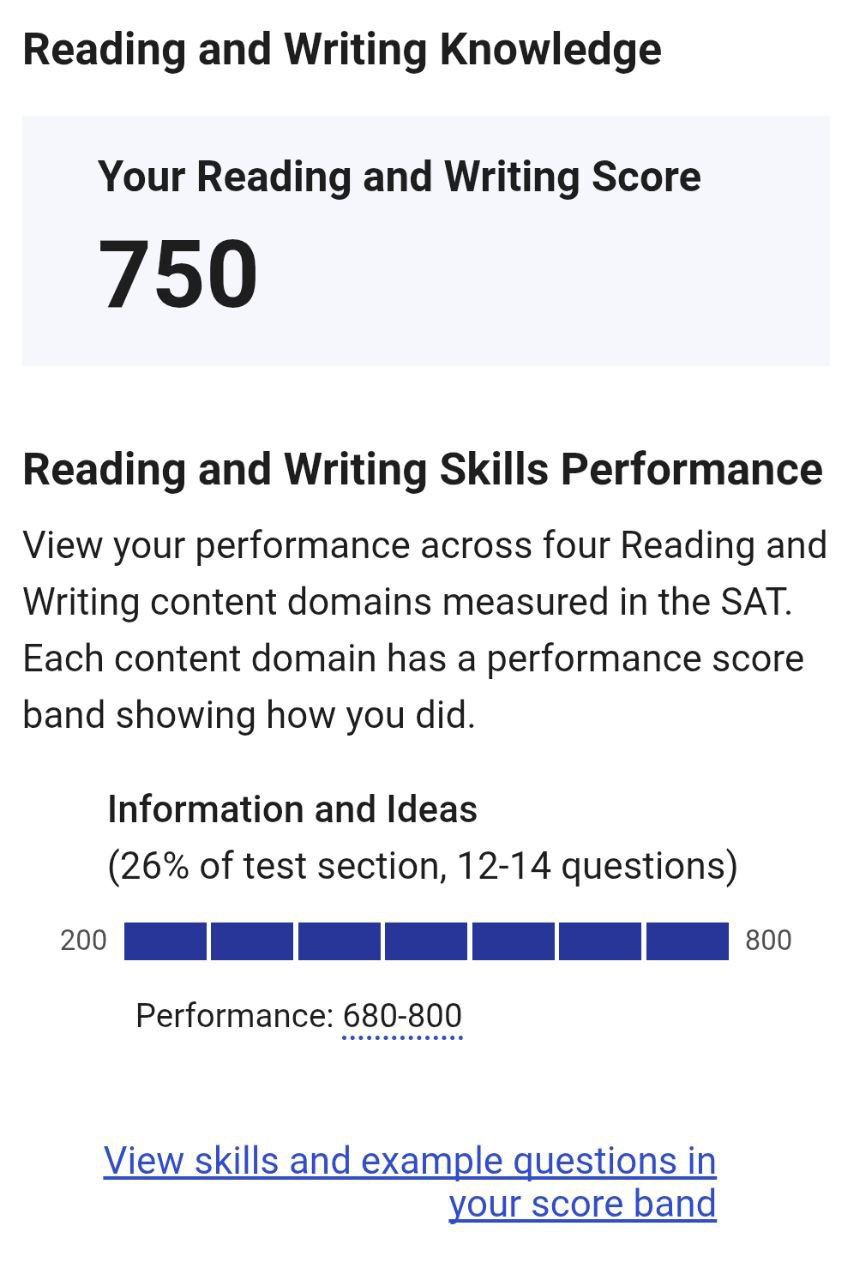The image size is (868, 1280).
Task: Click the dotted-underlined '680-800' tooltip text
Action: (x=403, y=1014)
